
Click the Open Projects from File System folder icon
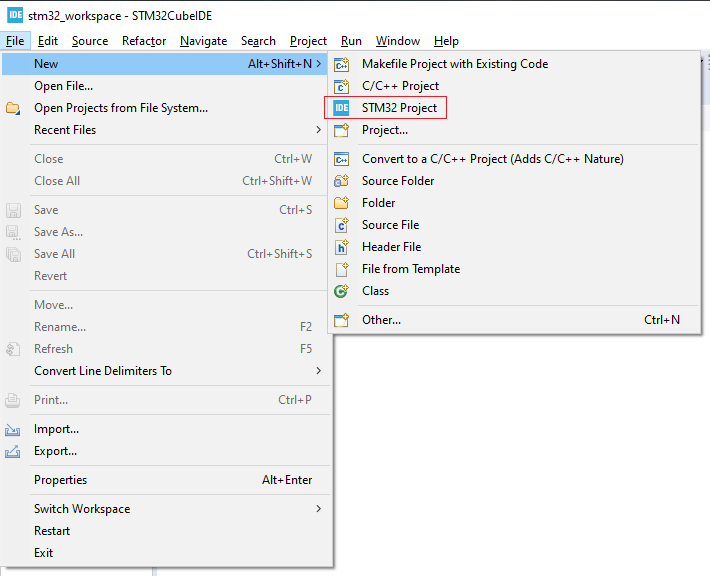click(13, 108)
